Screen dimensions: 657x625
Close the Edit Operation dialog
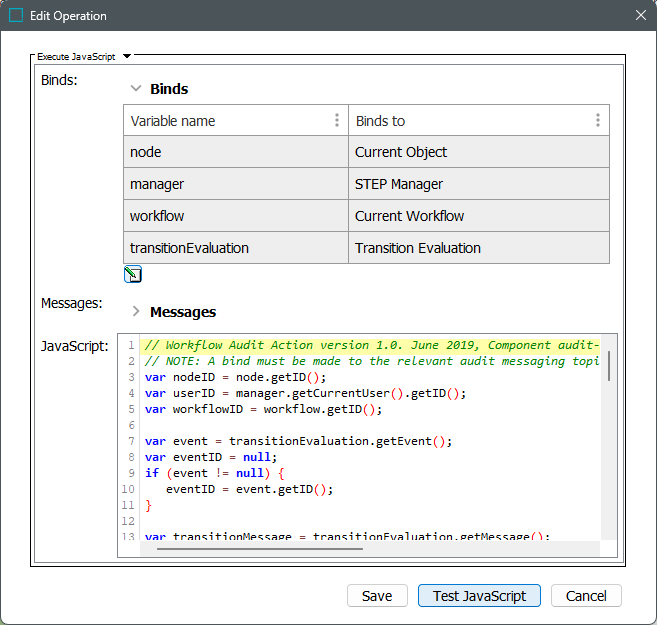point(640,15)
